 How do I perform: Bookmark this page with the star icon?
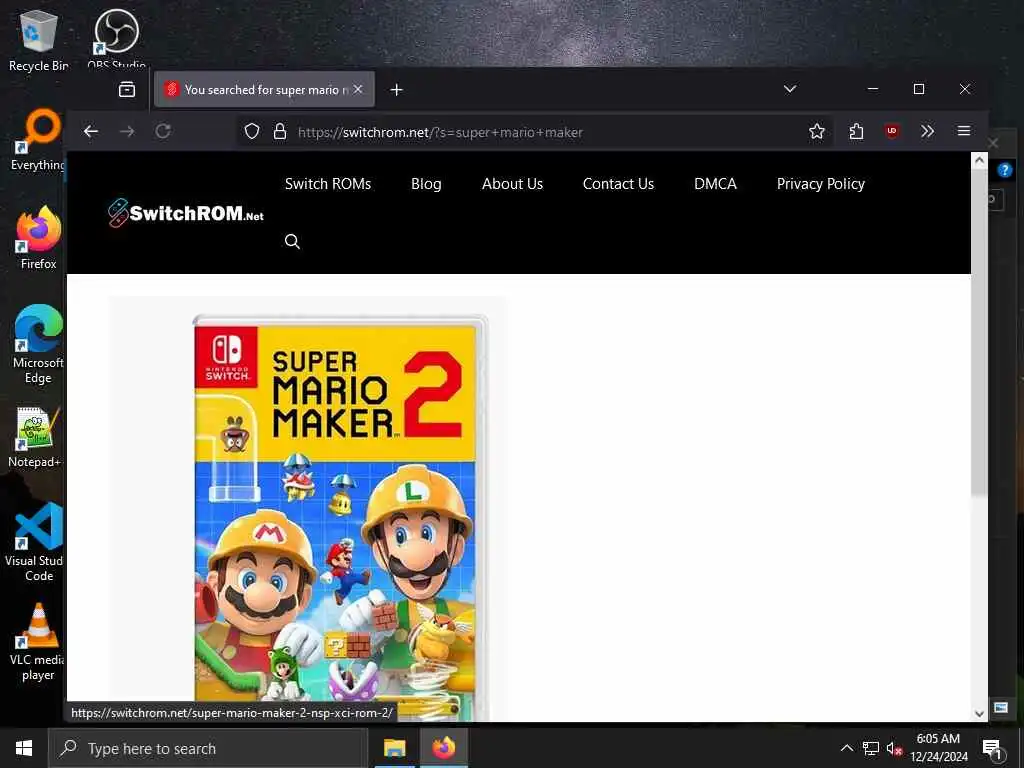coord(816,131)
